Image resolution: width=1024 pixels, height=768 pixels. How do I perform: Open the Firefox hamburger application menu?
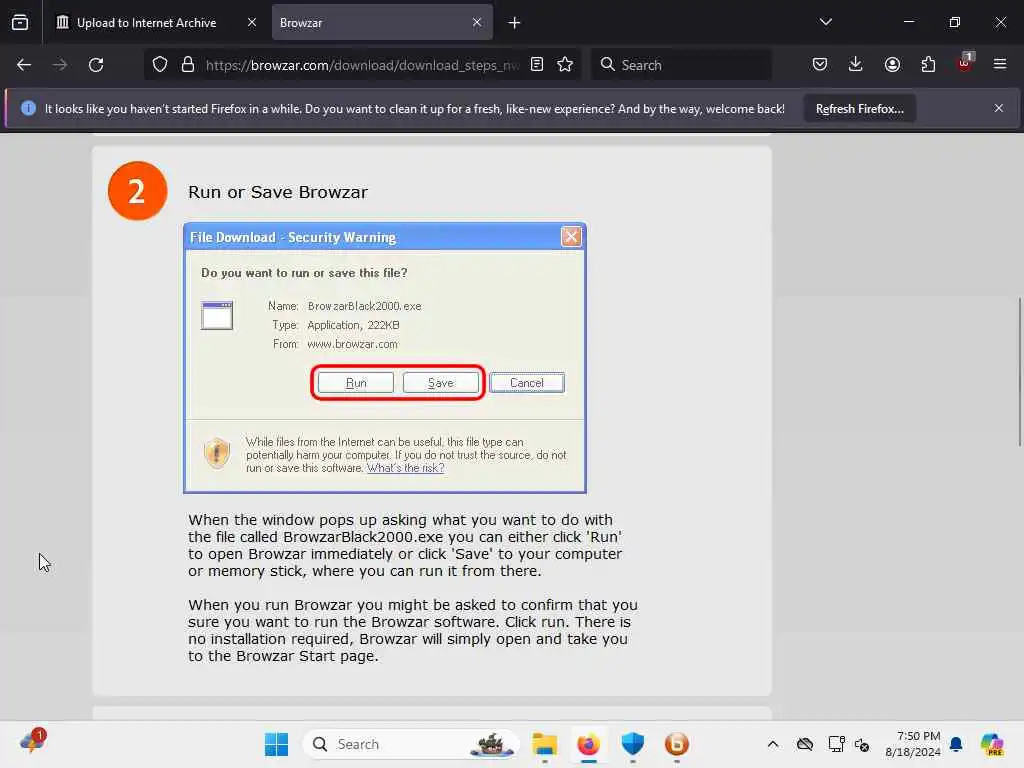coord(1000,65)
